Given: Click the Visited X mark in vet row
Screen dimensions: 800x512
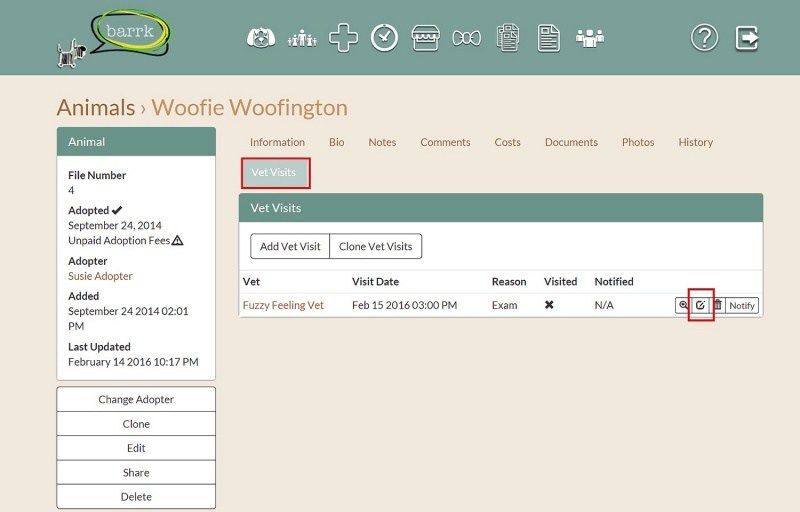Looking at the screenshot, I should point(549,305).
